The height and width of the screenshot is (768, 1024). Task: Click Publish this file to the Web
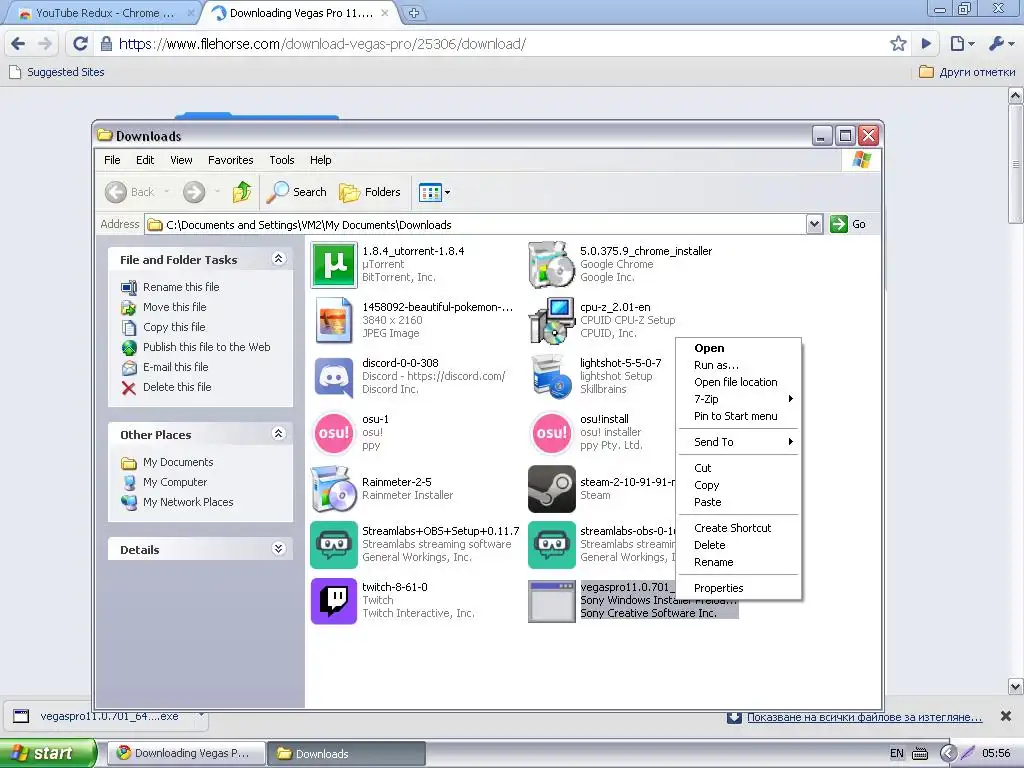pyautogui.click(x=206, y=347)
